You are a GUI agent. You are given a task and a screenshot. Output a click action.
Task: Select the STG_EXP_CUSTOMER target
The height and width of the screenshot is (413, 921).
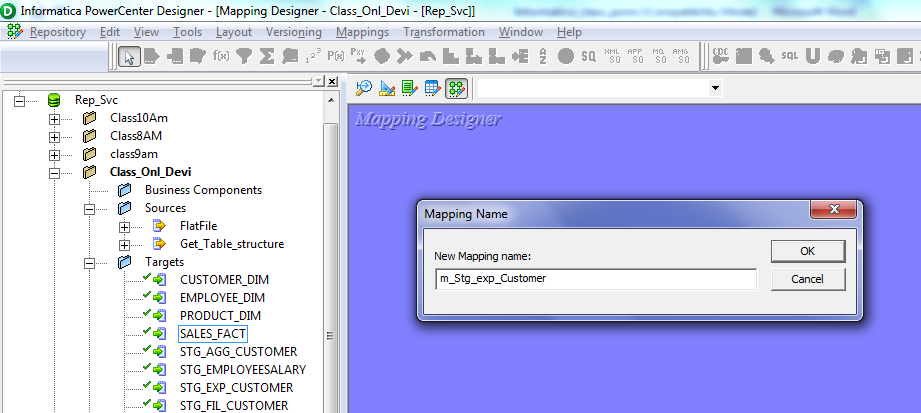point(236,388)
